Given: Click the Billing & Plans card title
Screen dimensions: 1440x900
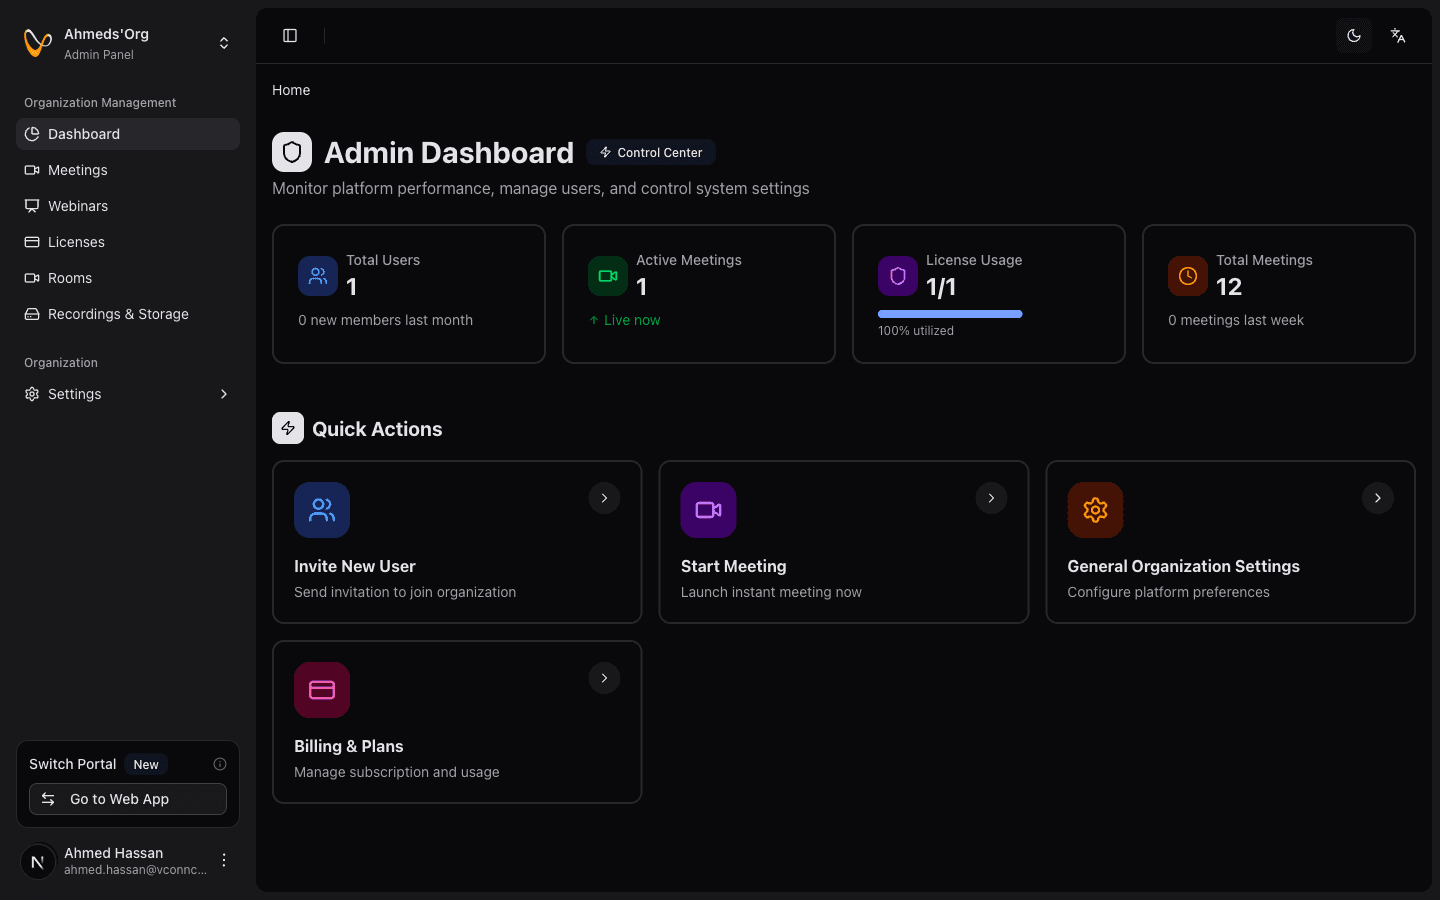Looking at the screenshot, I should [x=349, y=746].
